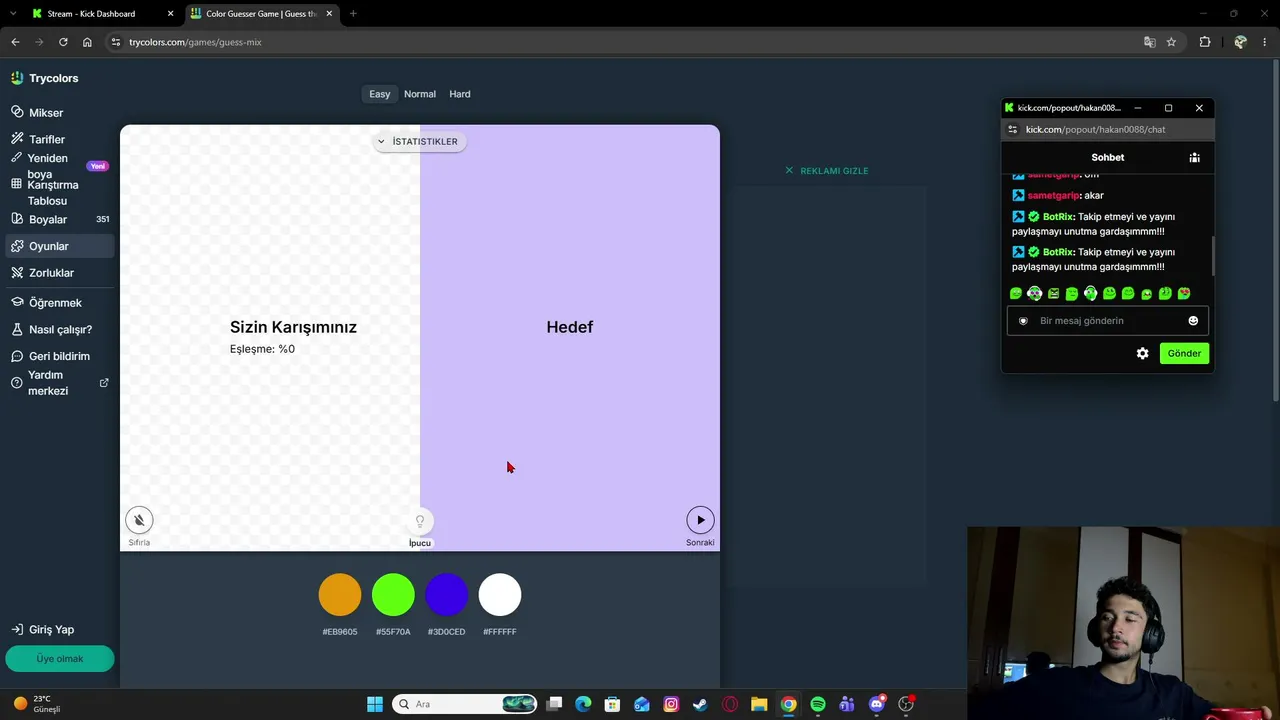This screenshot has height=720, width=1280.
Task: Click the weather widget 23°C Güneşli
Action: pyautogui.click(x=38, y=704)
